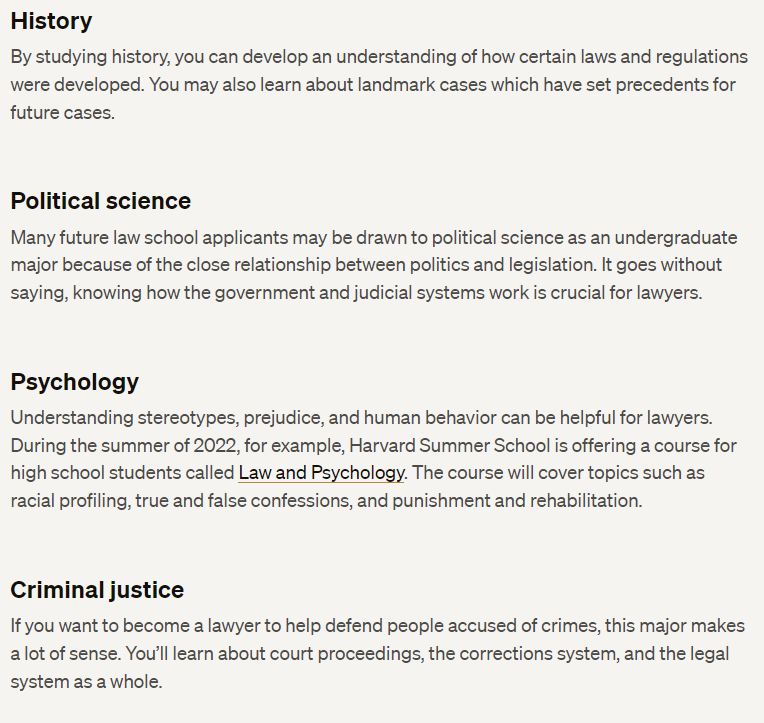Click the '2022' year in Psychology paragraph

point(214,446)
